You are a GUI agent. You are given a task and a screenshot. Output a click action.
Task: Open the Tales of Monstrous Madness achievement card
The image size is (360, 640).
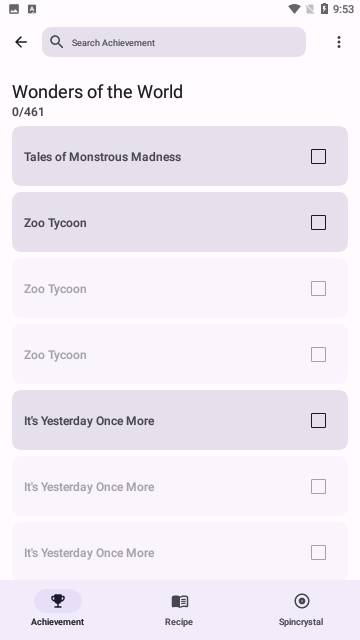point(180,156)
